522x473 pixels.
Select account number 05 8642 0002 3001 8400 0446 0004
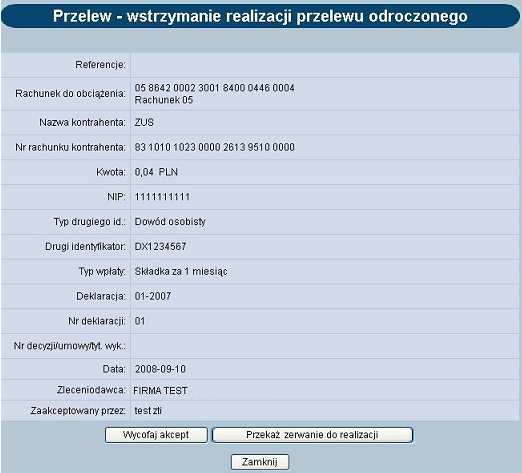tap(214, 88)
